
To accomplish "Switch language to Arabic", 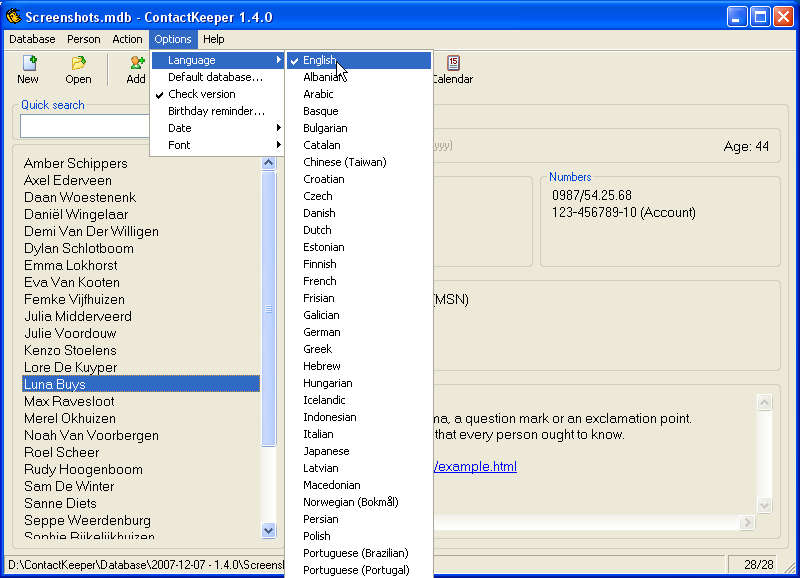I will (x=359, y=94).
